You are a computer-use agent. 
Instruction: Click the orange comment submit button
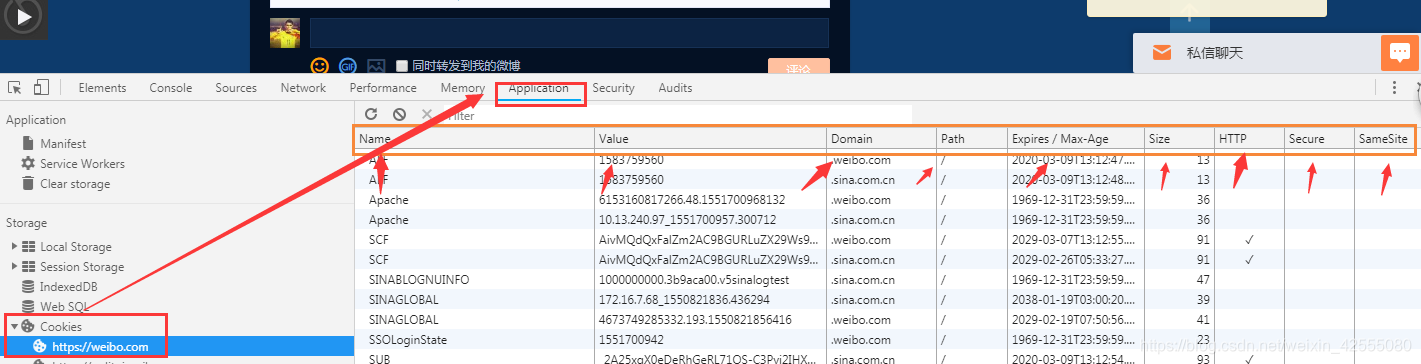click(798, 67)
